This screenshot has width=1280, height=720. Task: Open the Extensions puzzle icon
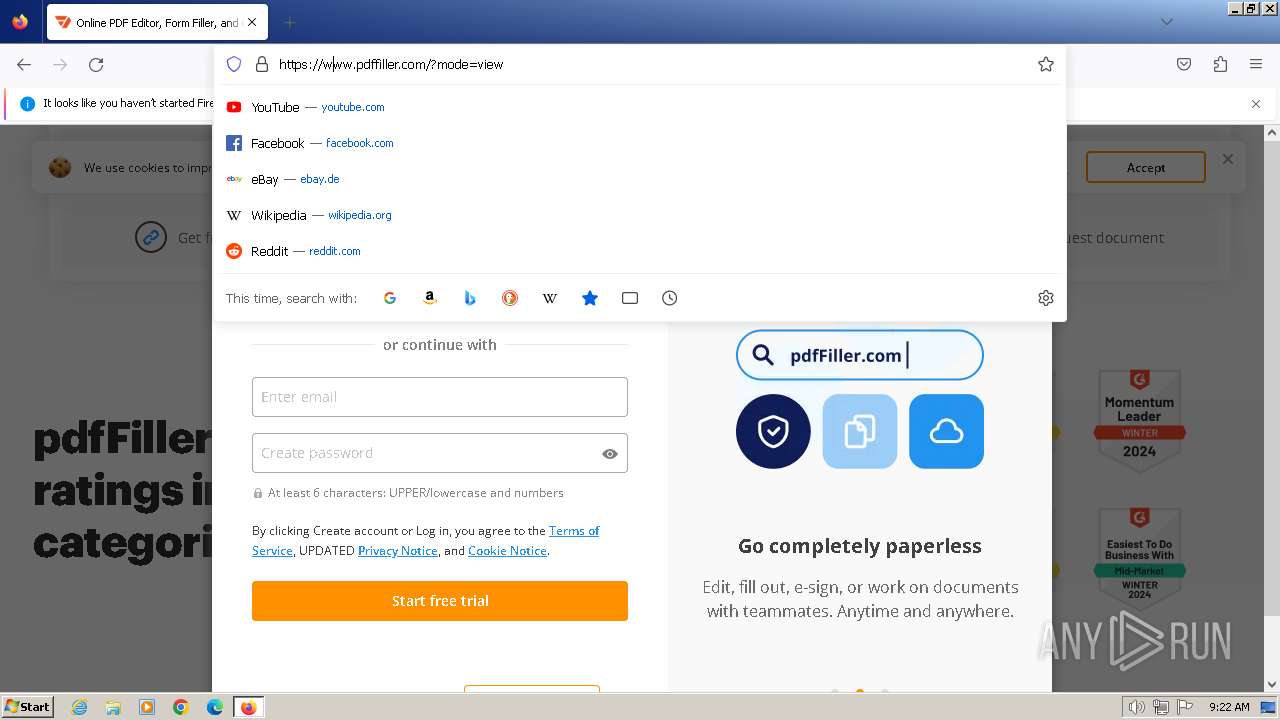pos(1220,64)
